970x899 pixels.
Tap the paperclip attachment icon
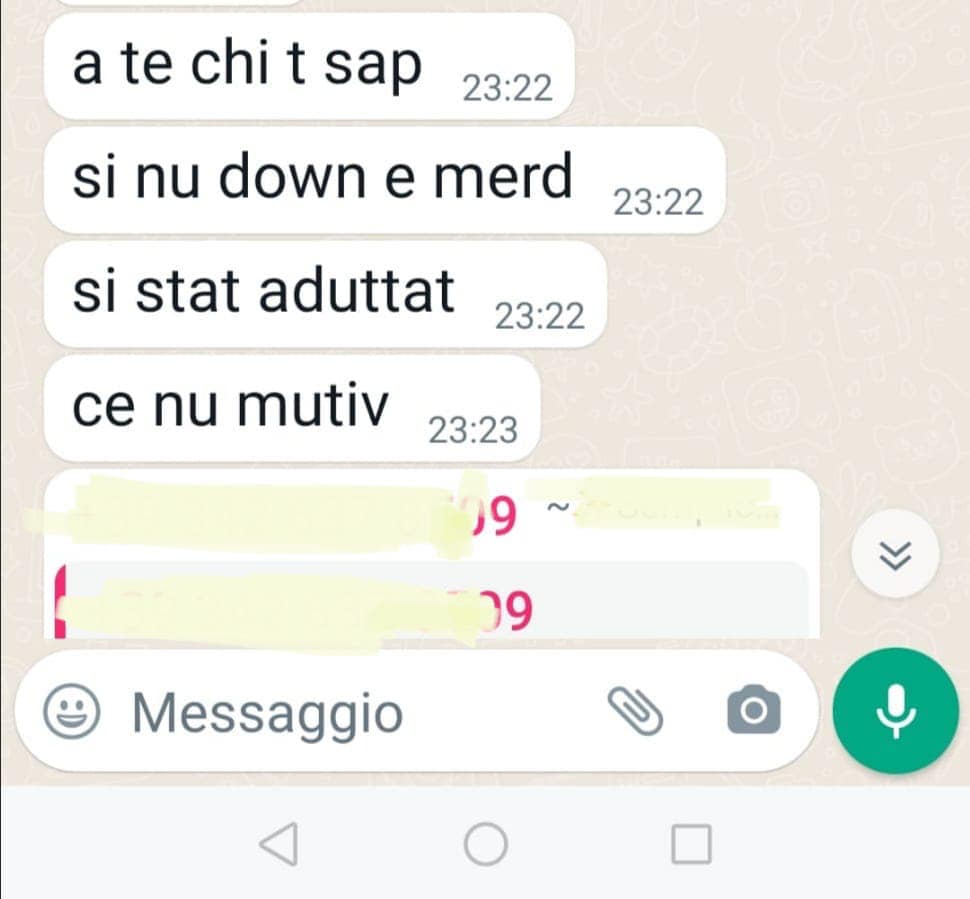tap(635, 711)
